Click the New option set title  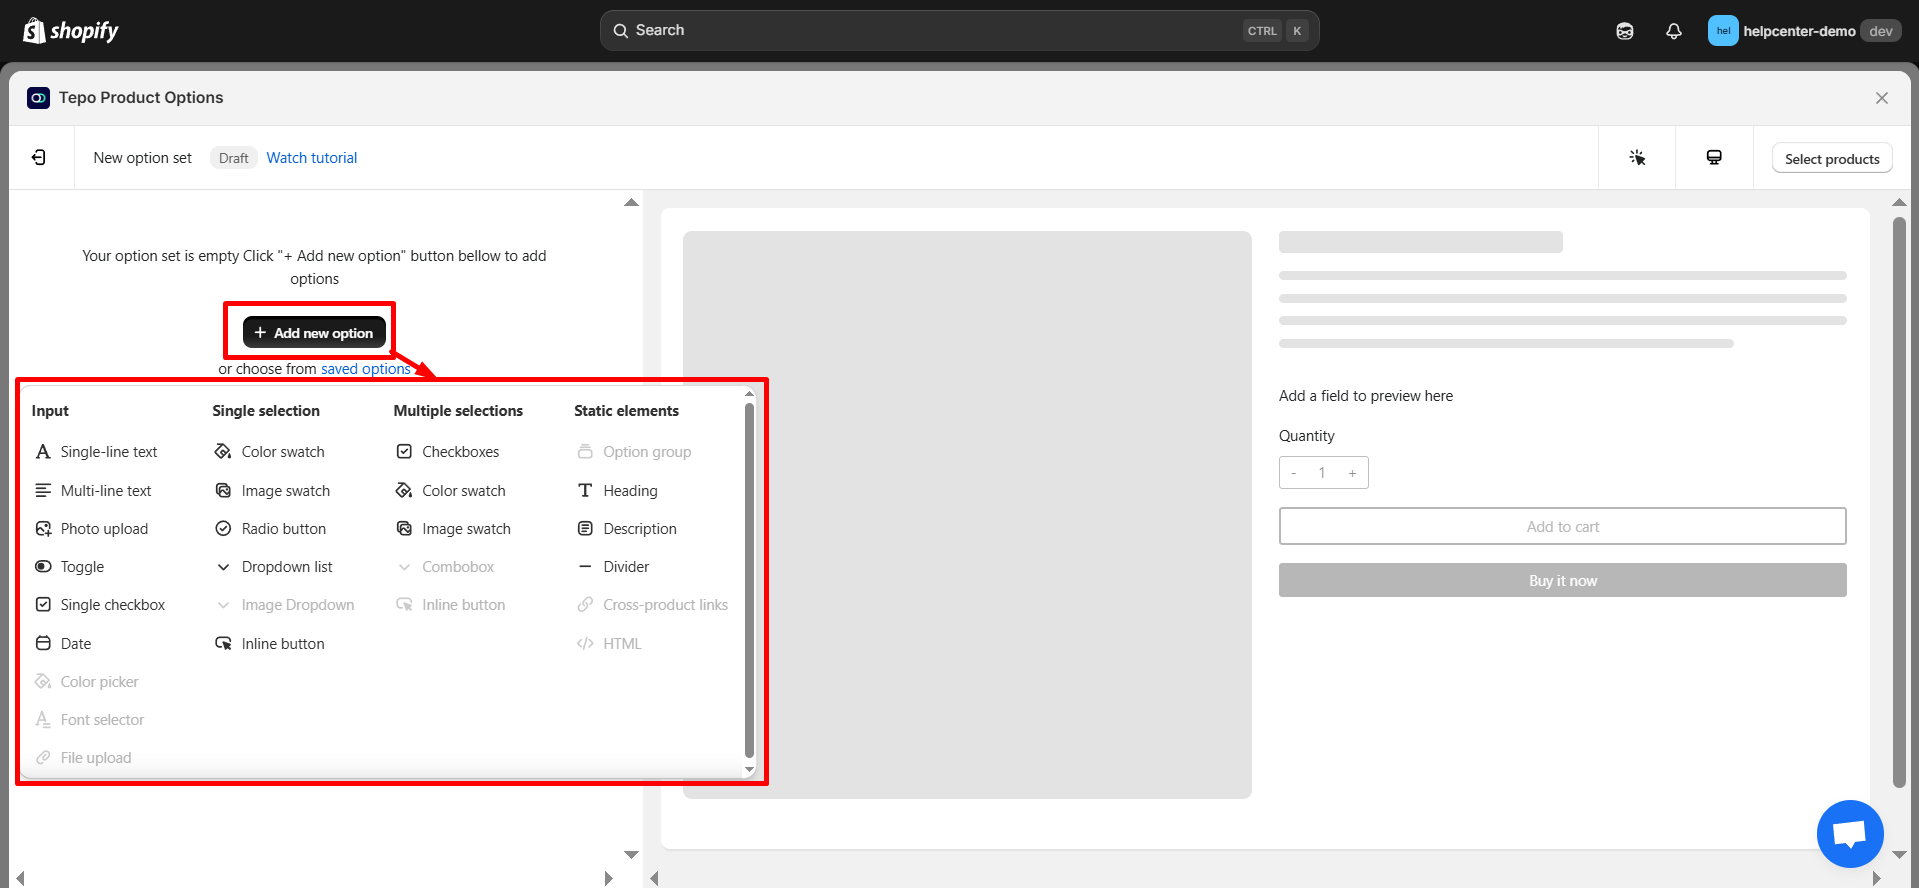pyautogui.click(x=143, y=158)
